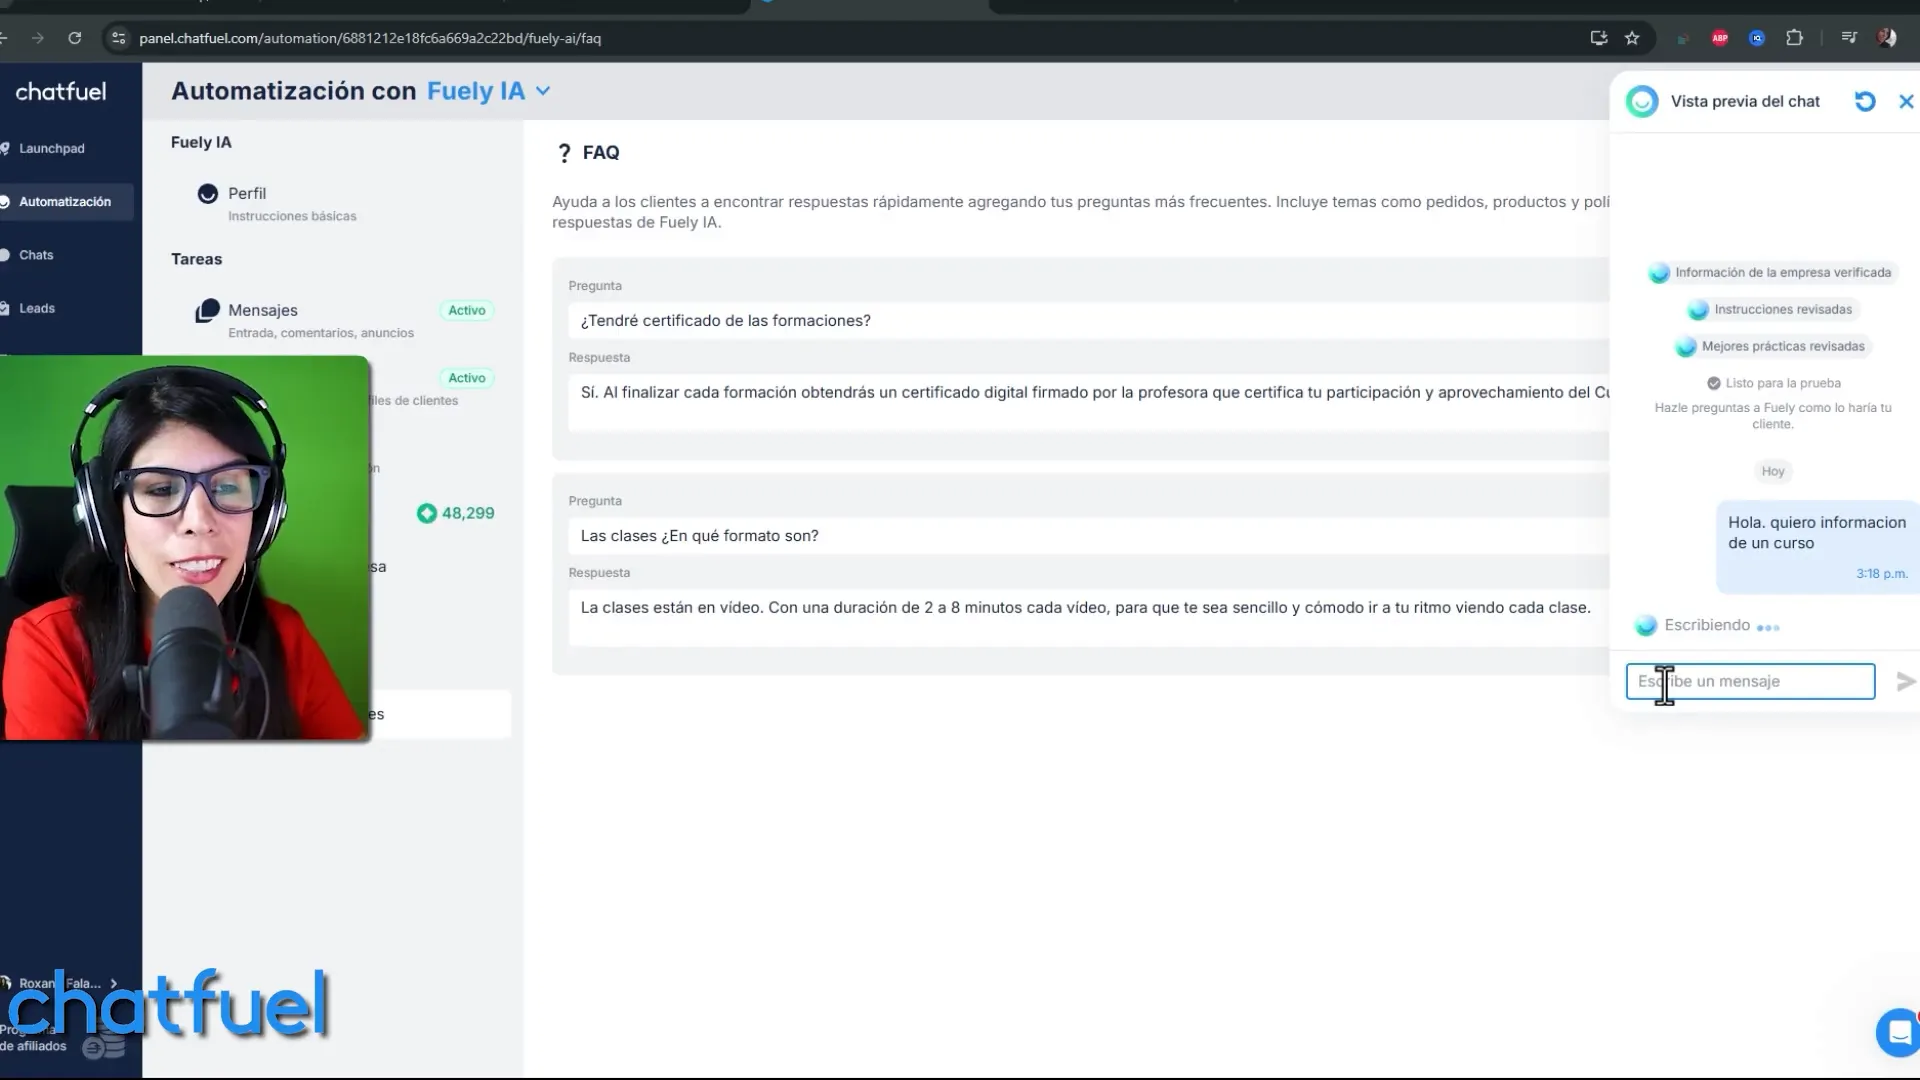Edit question about certificado de las formaciones
The width and height of the screenshot is (1920, 1080).
[x=1088, y=321]
